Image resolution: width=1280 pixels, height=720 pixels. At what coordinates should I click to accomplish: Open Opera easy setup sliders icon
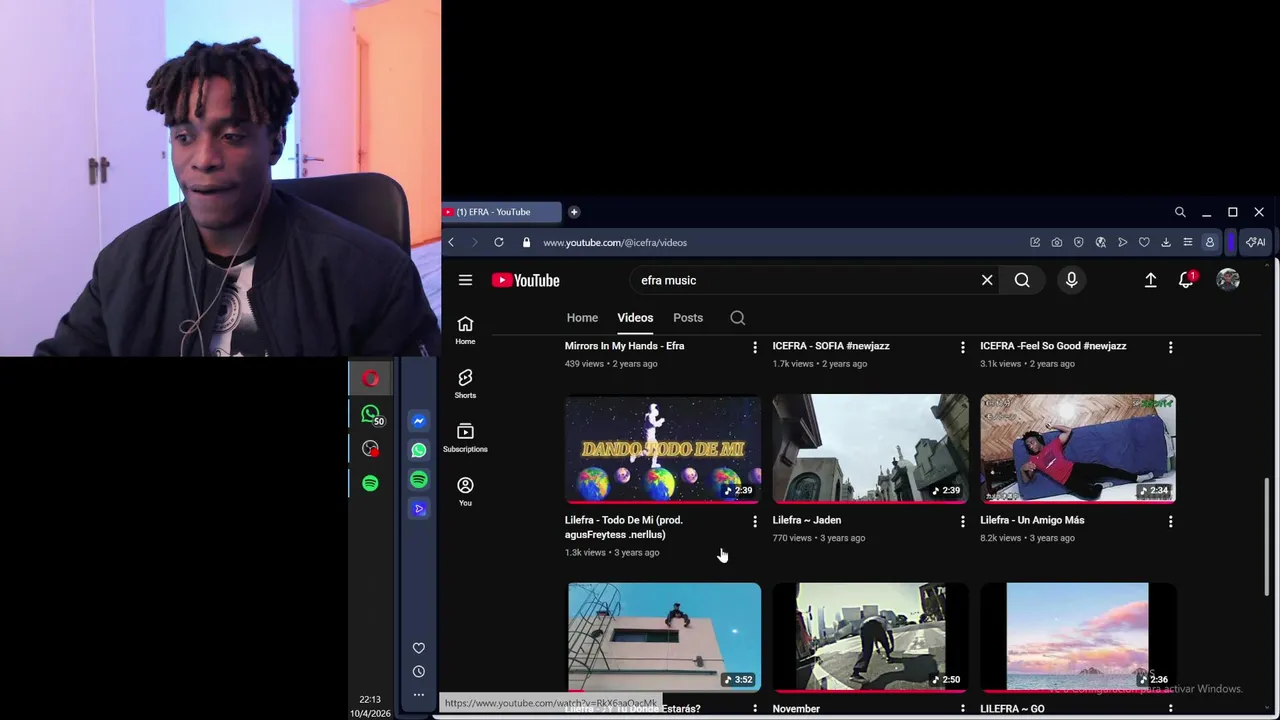coord(1188,242)
